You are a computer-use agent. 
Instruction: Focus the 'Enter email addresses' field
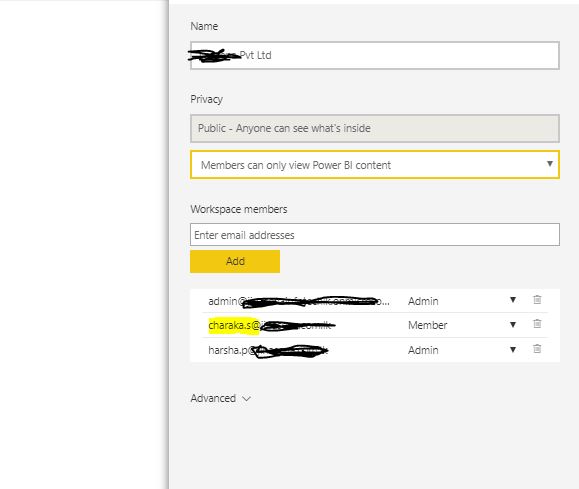(375, 235)
